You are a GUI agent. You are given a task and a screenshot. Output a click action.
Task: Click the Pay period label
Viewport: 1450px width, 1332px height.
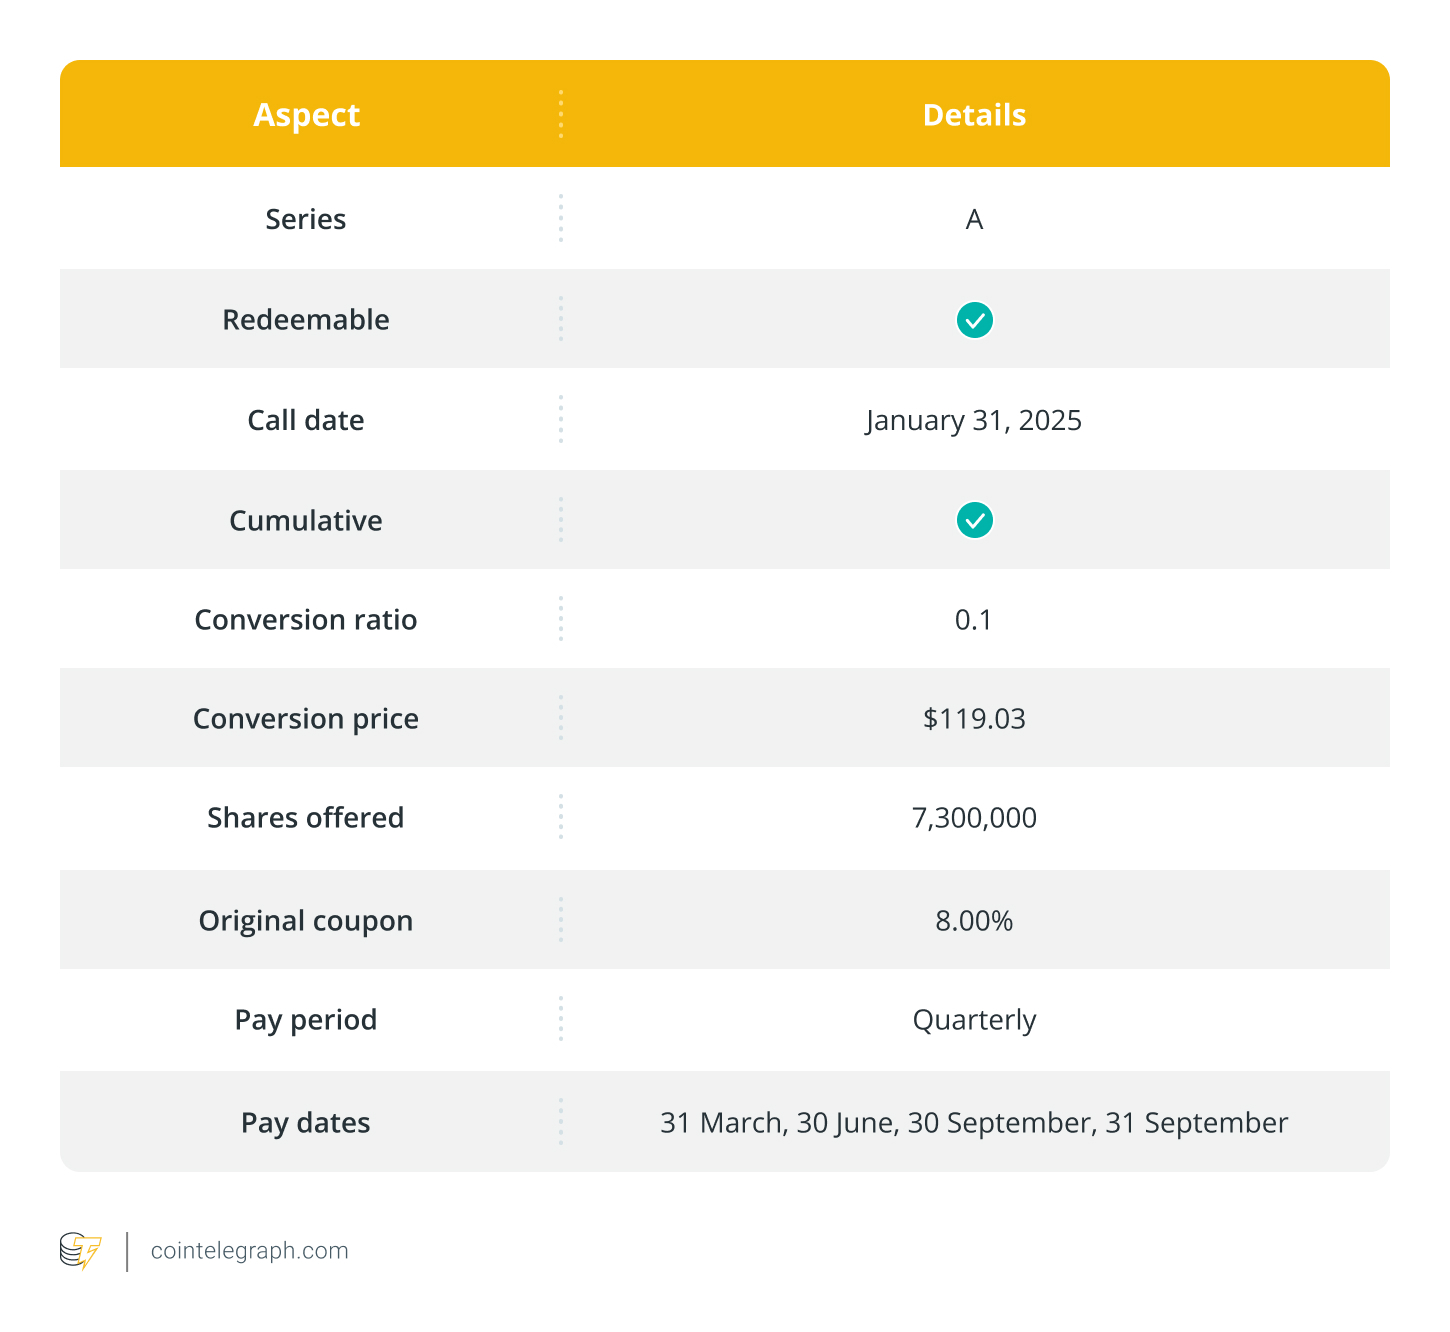coord(306,1020)
